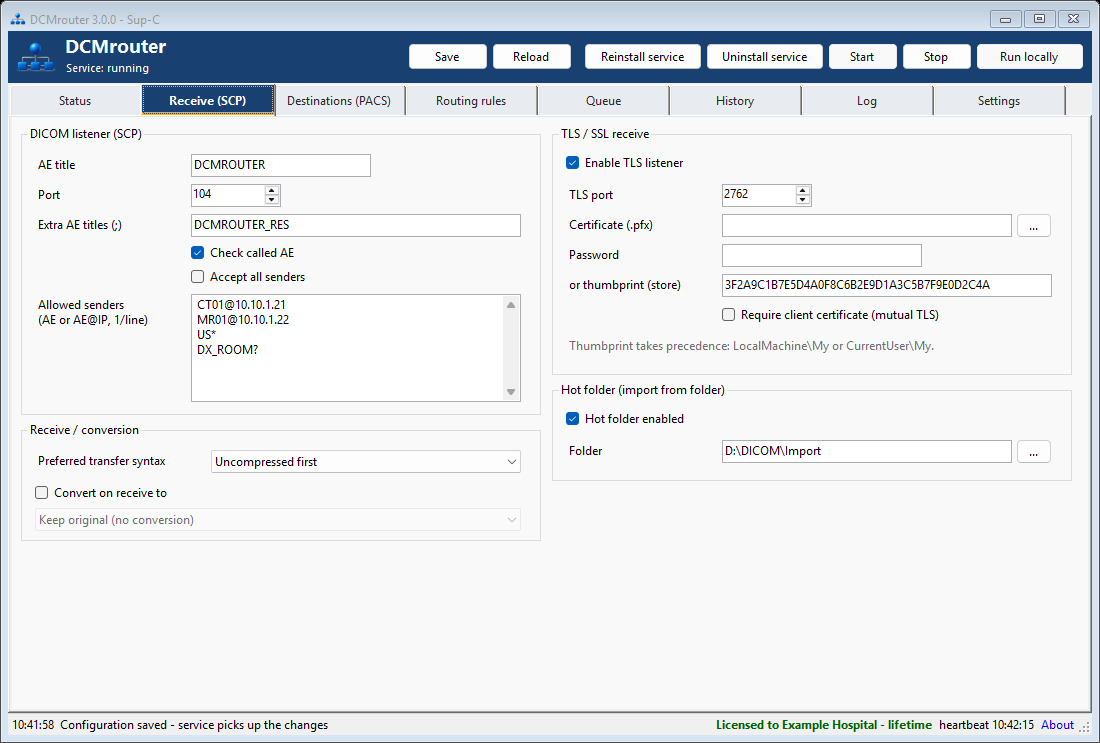This screenshot has height=743, width=1100.
Task: Switch to the Status tab
Action: [x=75, y=100]
